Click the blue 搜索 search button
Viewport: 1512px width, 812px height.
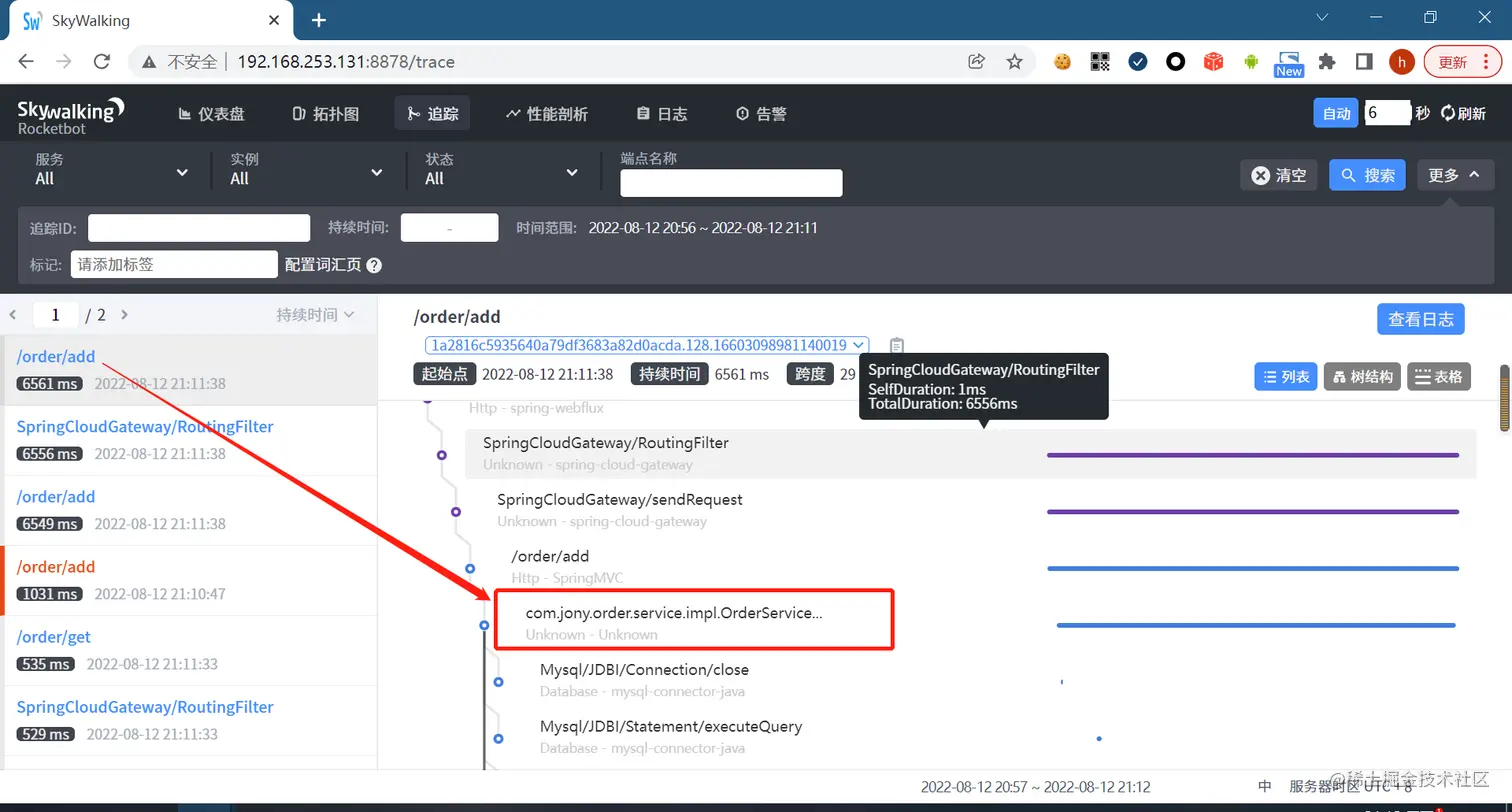[x=1368, y=175]
